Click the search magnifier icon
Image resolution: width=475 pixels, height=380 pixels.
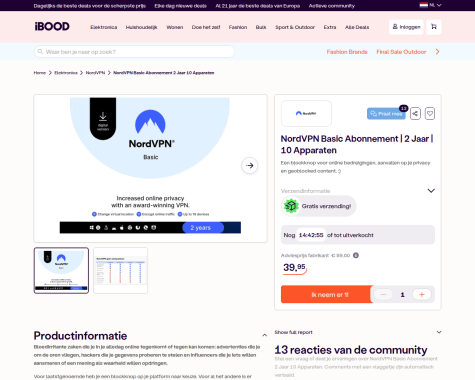(x=40, y=52)
